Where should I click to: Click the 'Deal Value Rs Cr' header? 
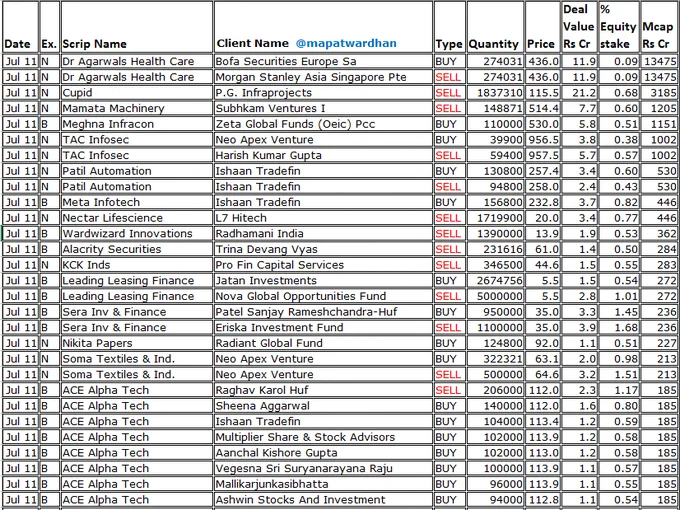579,26
